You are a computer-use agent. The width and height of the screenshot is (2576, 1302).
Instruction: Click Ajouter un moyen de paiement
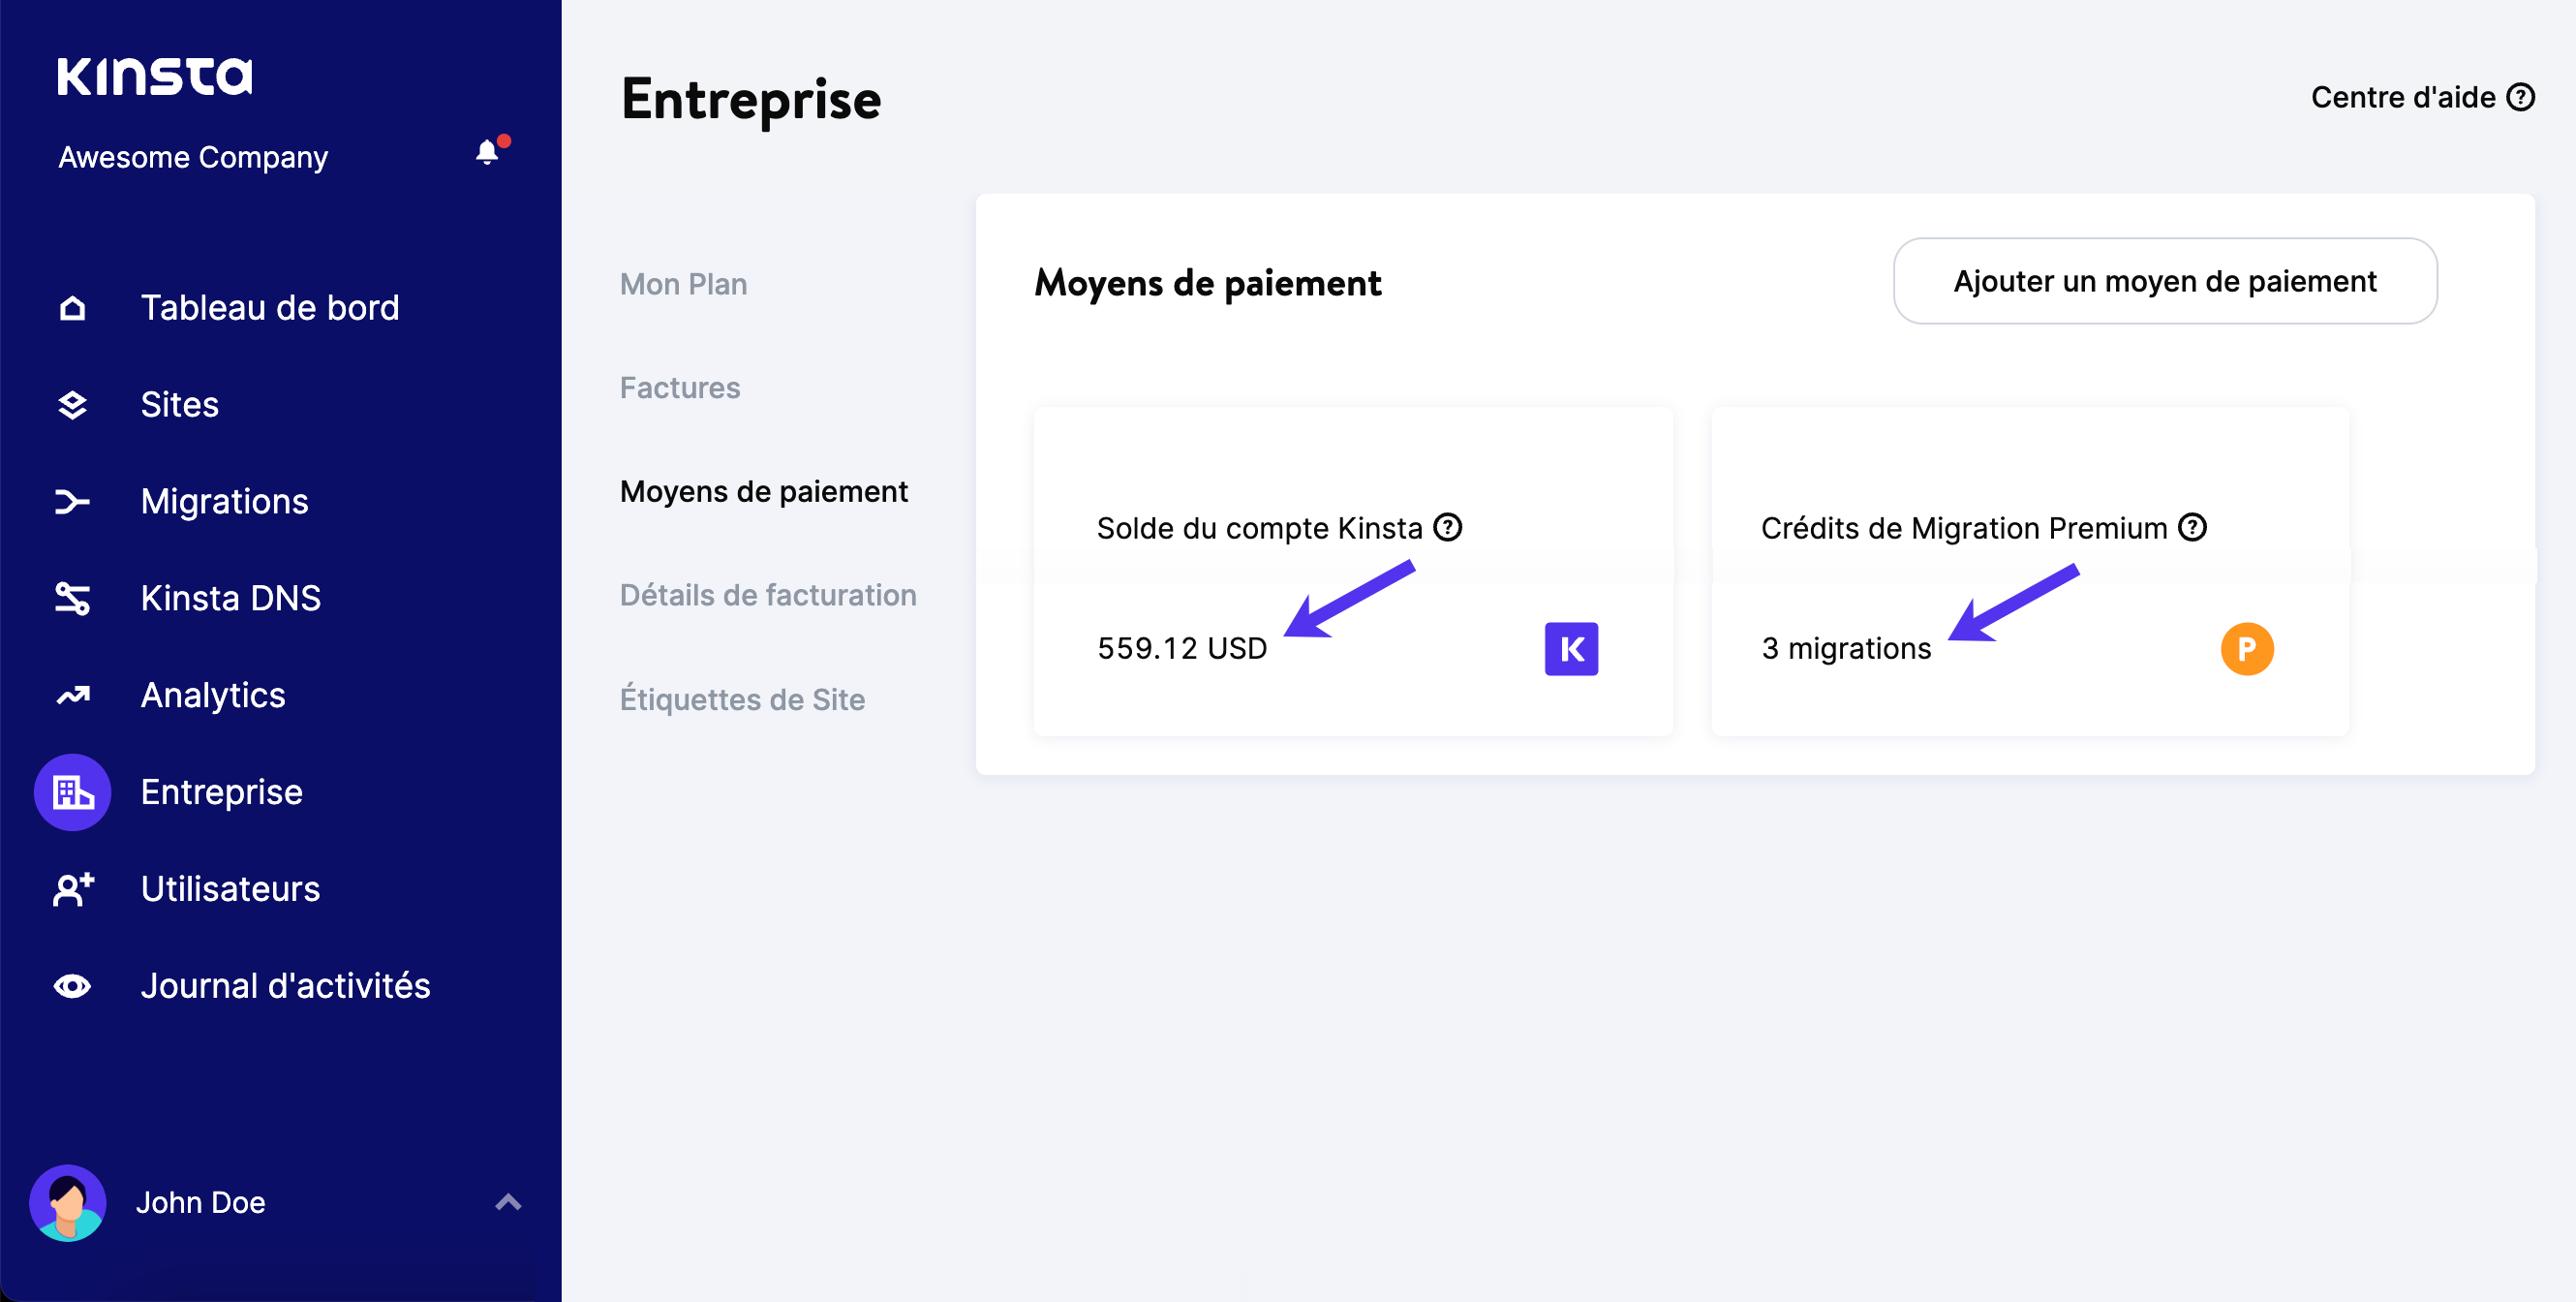[x=2164, y=281]
